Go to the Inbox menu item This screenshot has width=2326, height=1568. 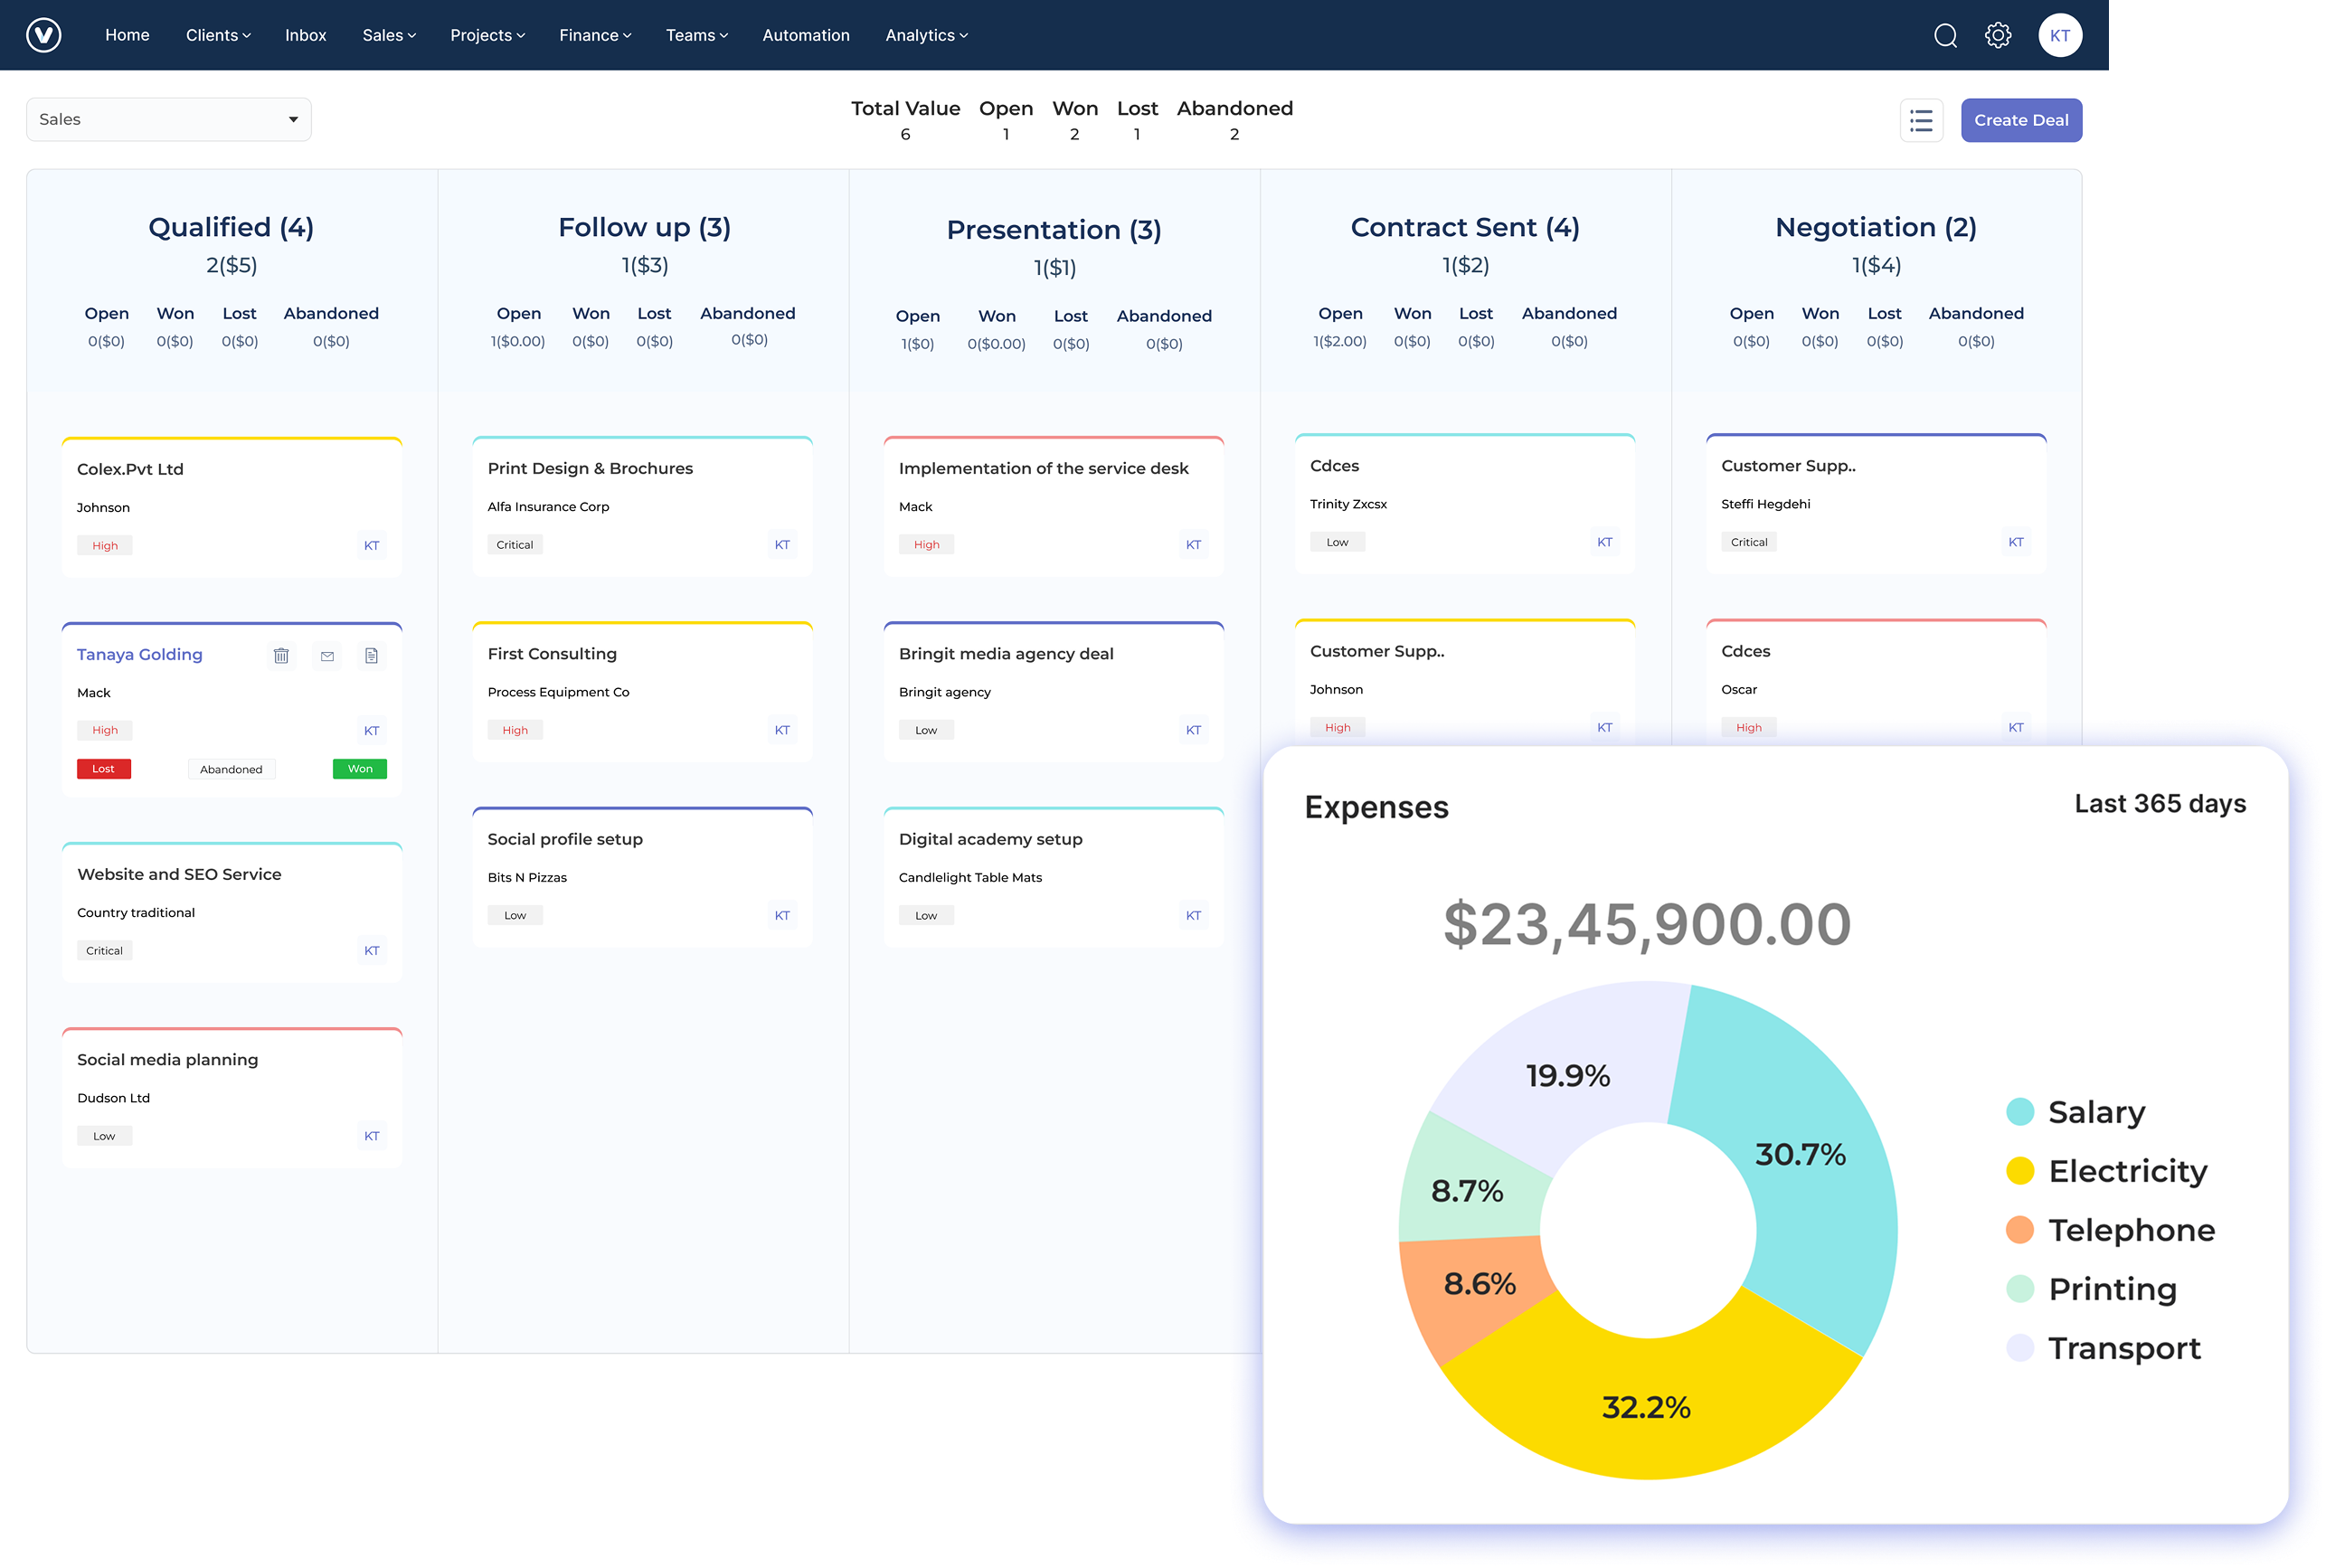(x=305, y=35)
